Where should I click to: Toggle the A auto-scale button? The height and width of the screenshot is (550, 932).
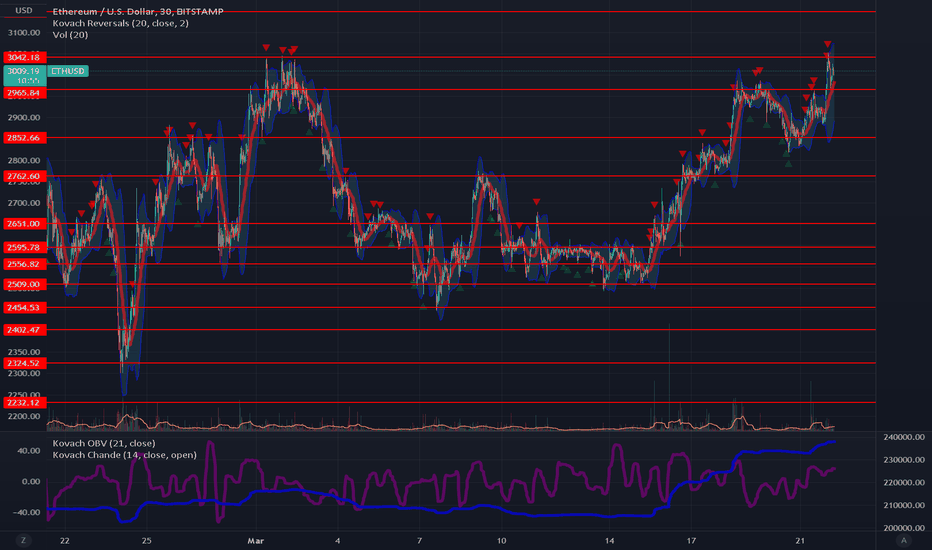point(903,540)
